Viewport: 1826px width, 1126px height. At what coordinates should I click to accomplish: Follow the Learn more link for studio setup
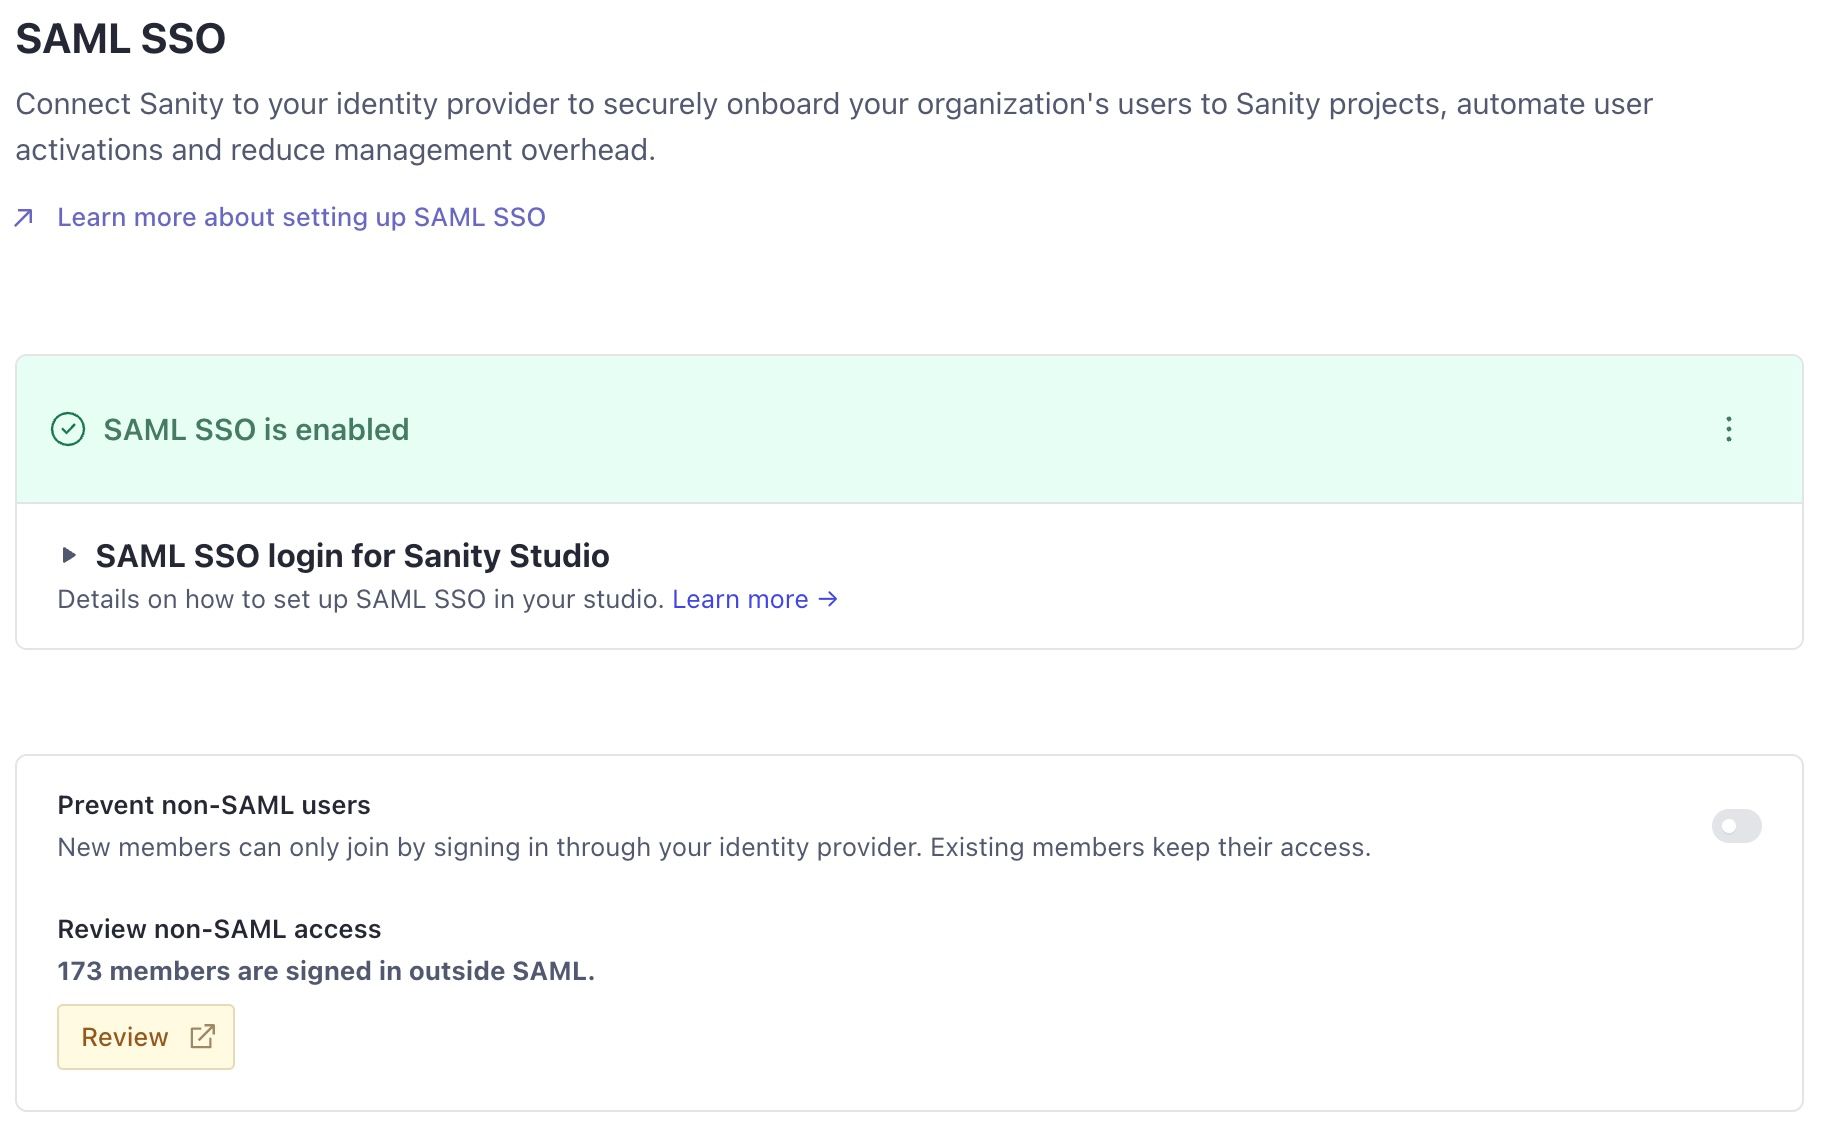pyautogui.click(x=755, y=599)
